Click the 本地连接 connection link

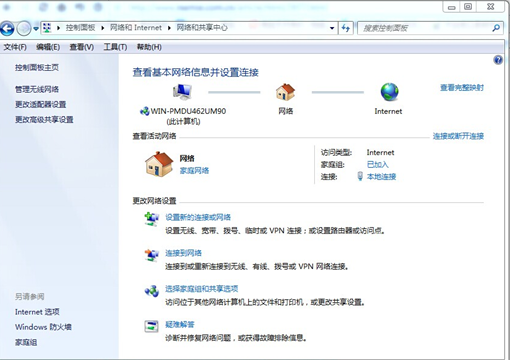[x=381, y=176]
